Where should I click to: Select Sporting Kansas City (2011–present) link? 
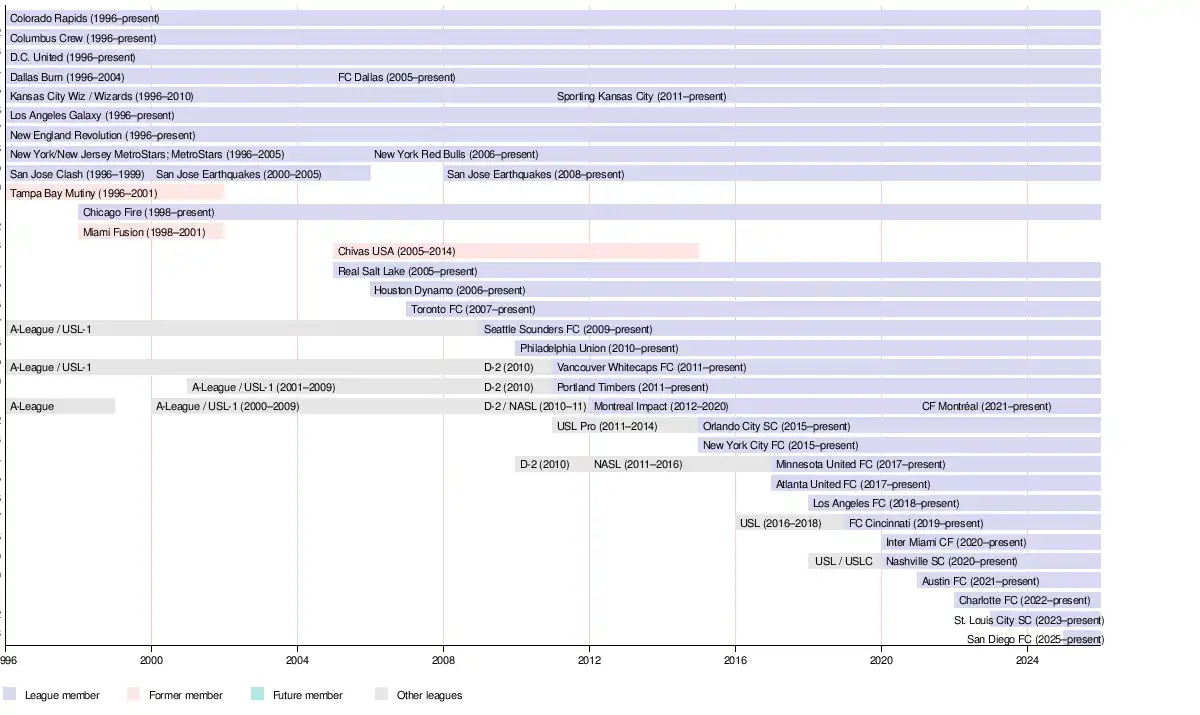tap(641, 96)
